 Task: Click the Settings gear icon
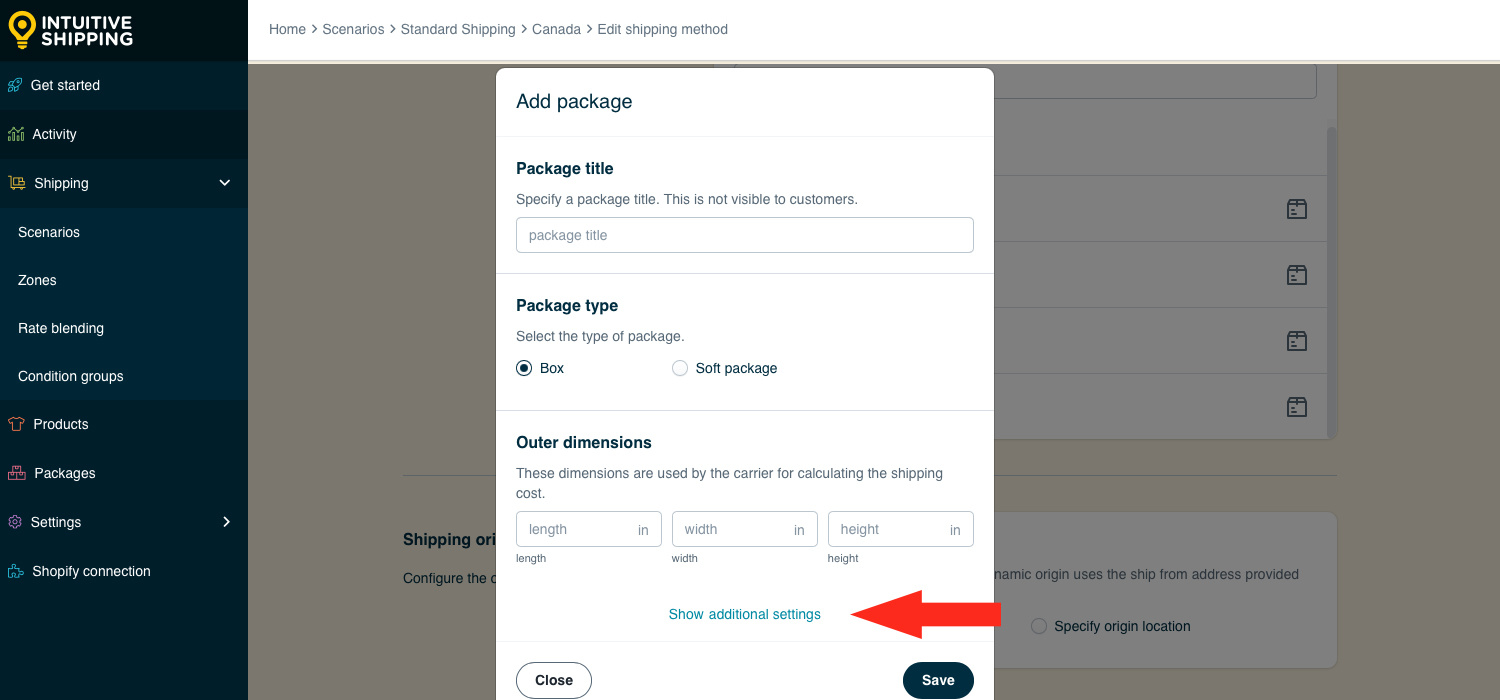tap(15, 522)
